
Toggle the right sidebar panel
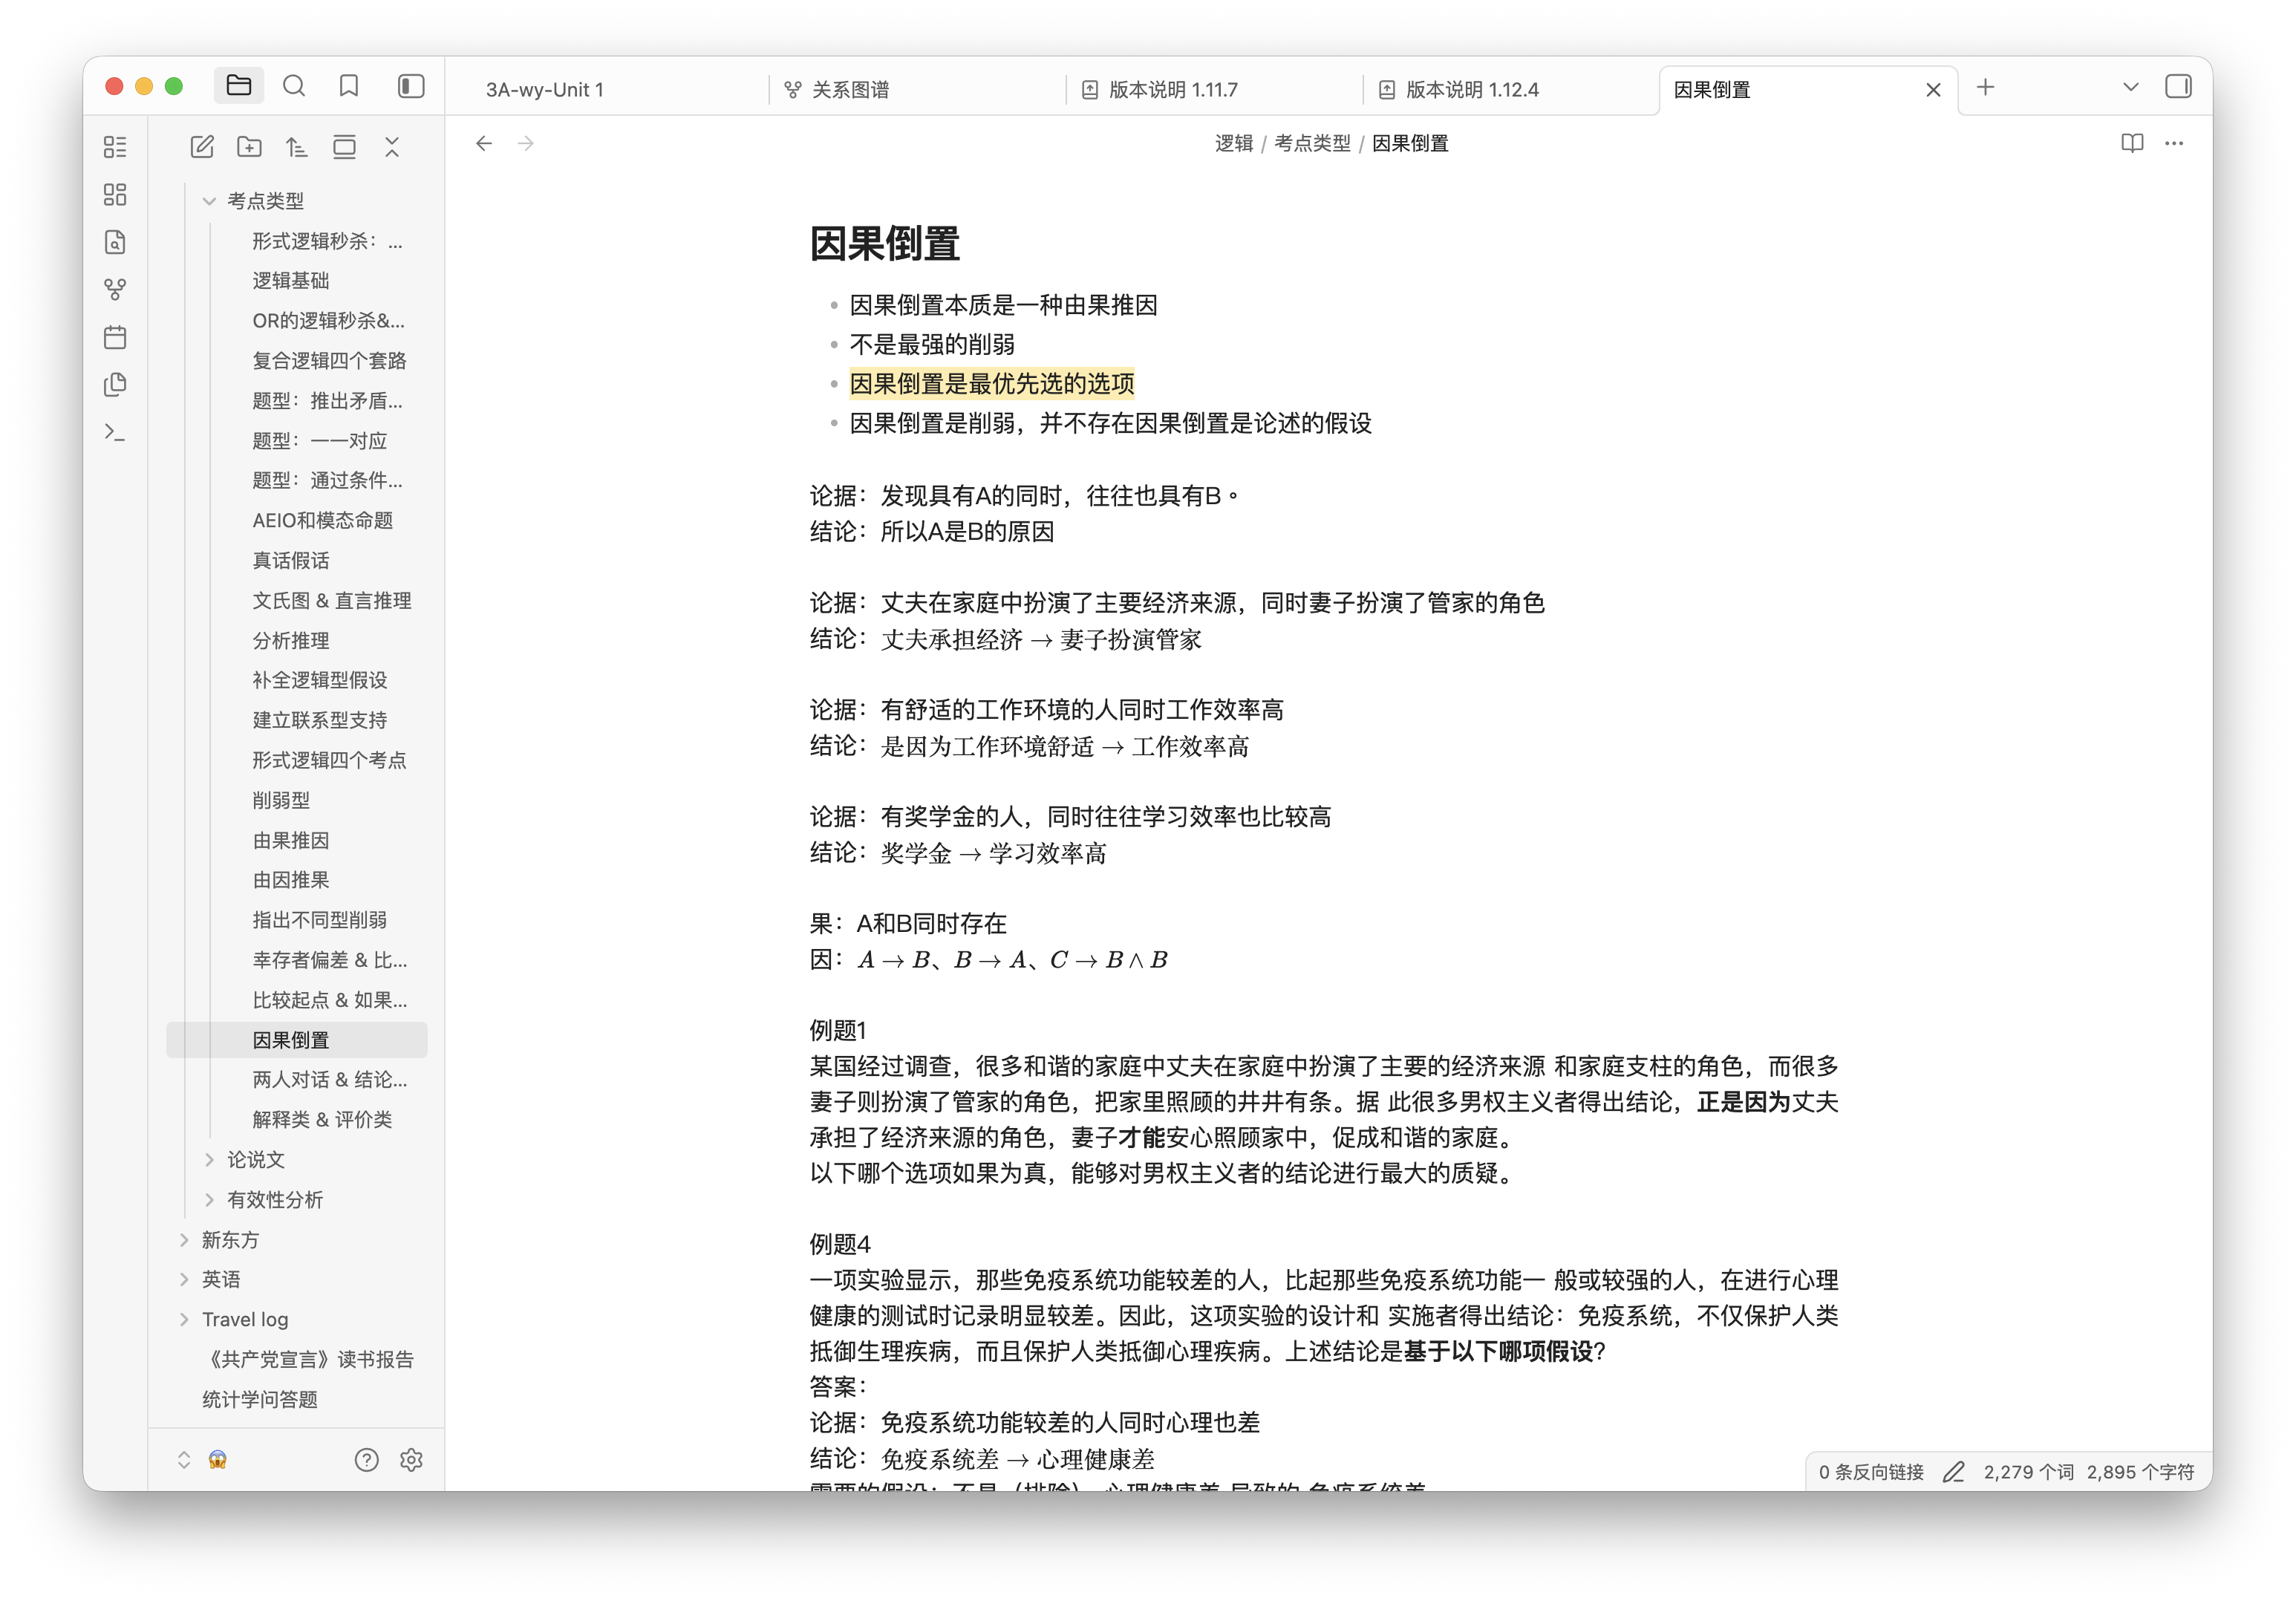click(2178, 87)
